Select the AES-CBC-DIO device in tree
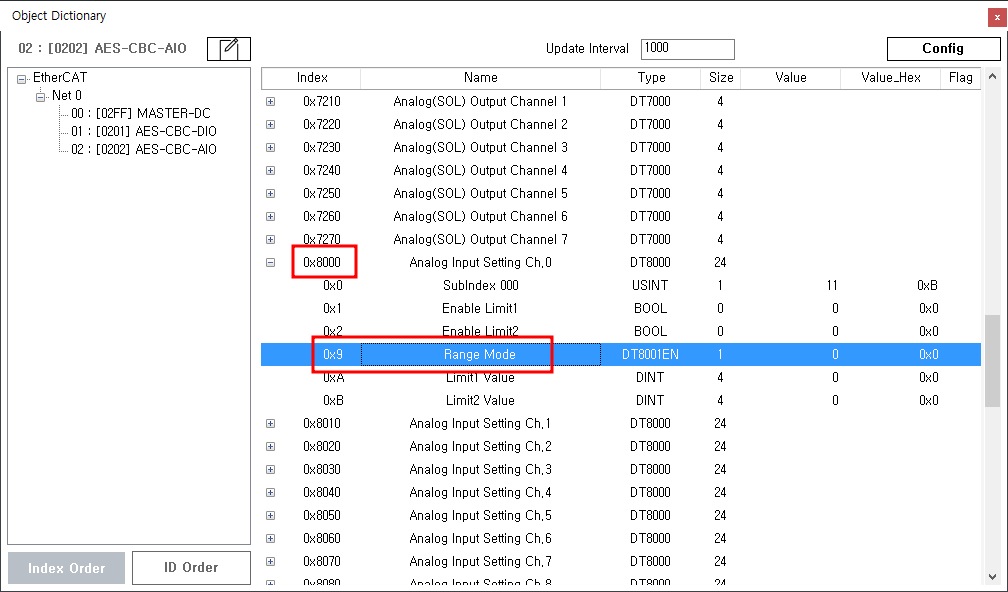The width and height of the screenshot is (1008, 592). click(143, 132)
